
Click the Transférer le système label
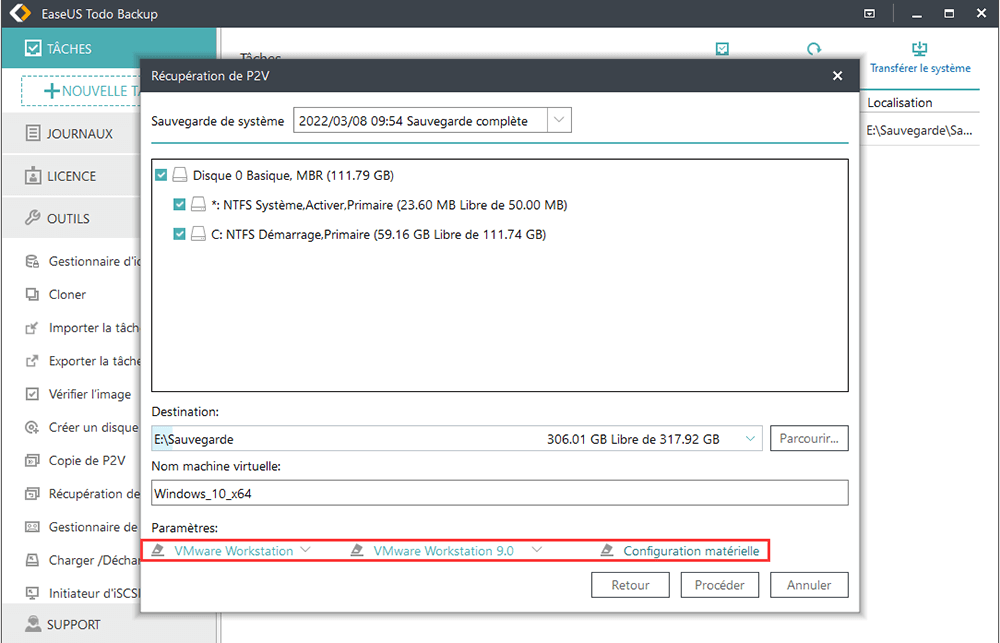click(920, 68)
